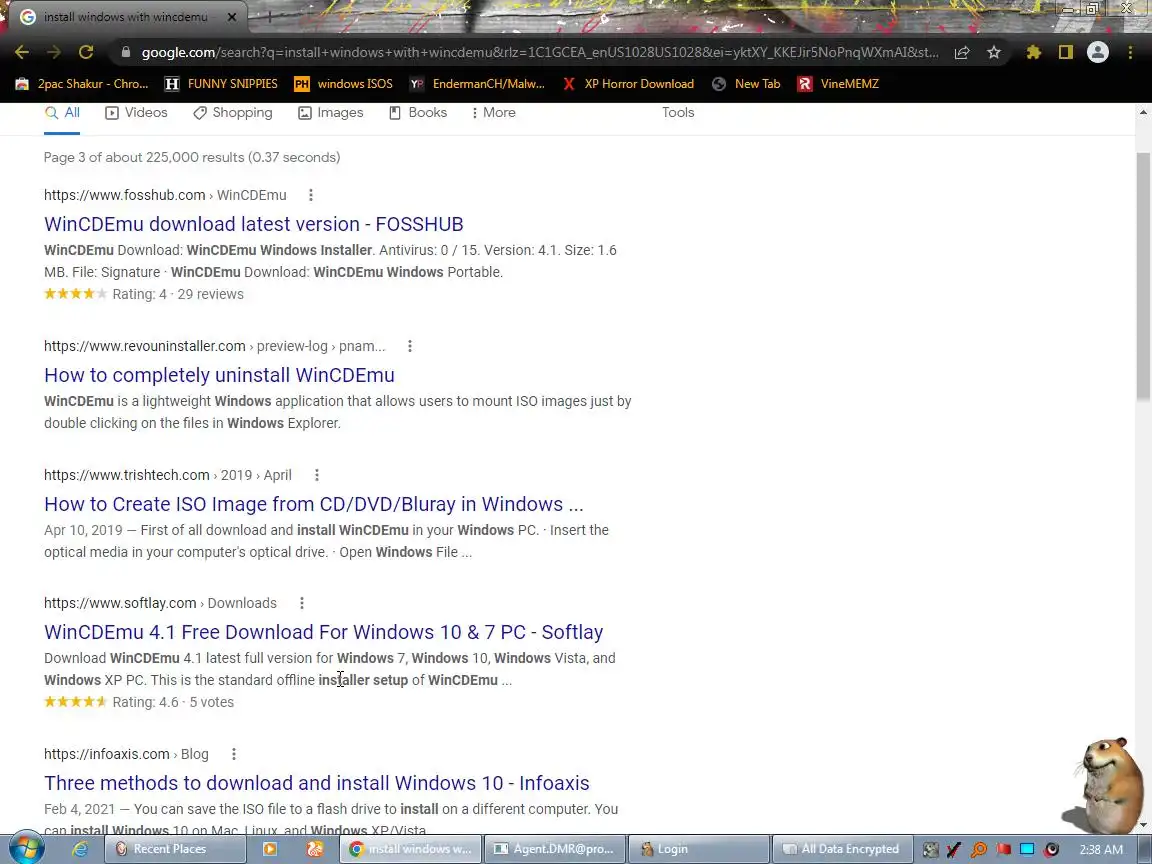The image size is (1152, 864).
Task: Open the EndermanCH/Malw... bookmark
Action: point(477,84)
